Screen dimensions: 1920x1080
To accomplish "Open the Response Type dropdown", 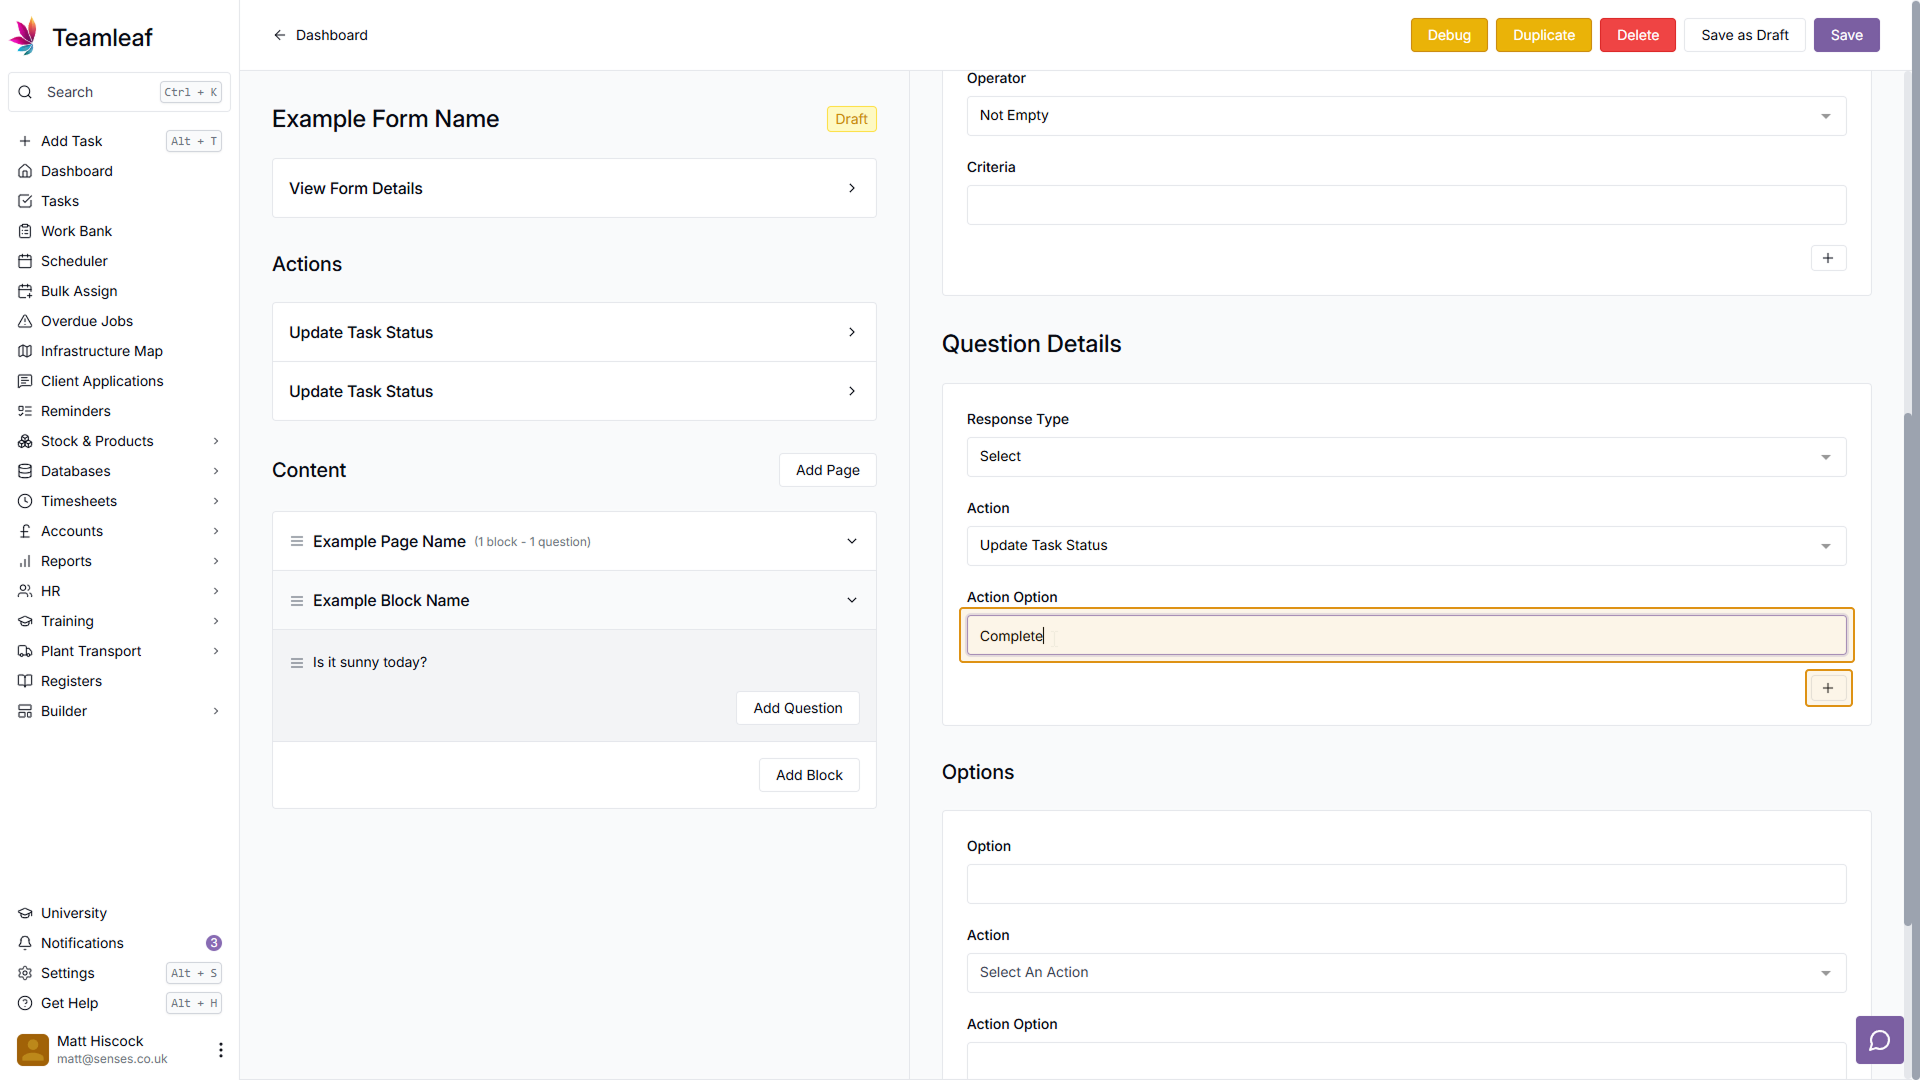I will click(1405, 457).
